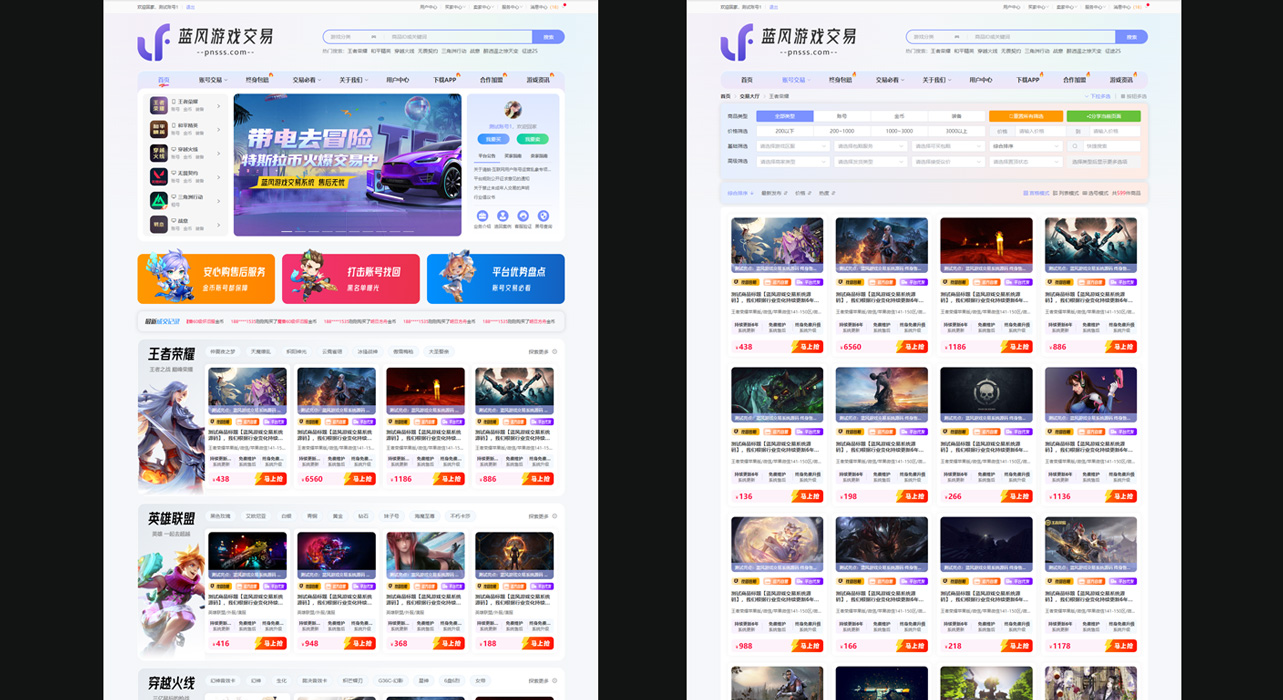Expand the 游戏区服 selection dropdown
Image resolution: width=1283 pixels, height=700 pixels.
pyautogui.click(x=791, y=147)
